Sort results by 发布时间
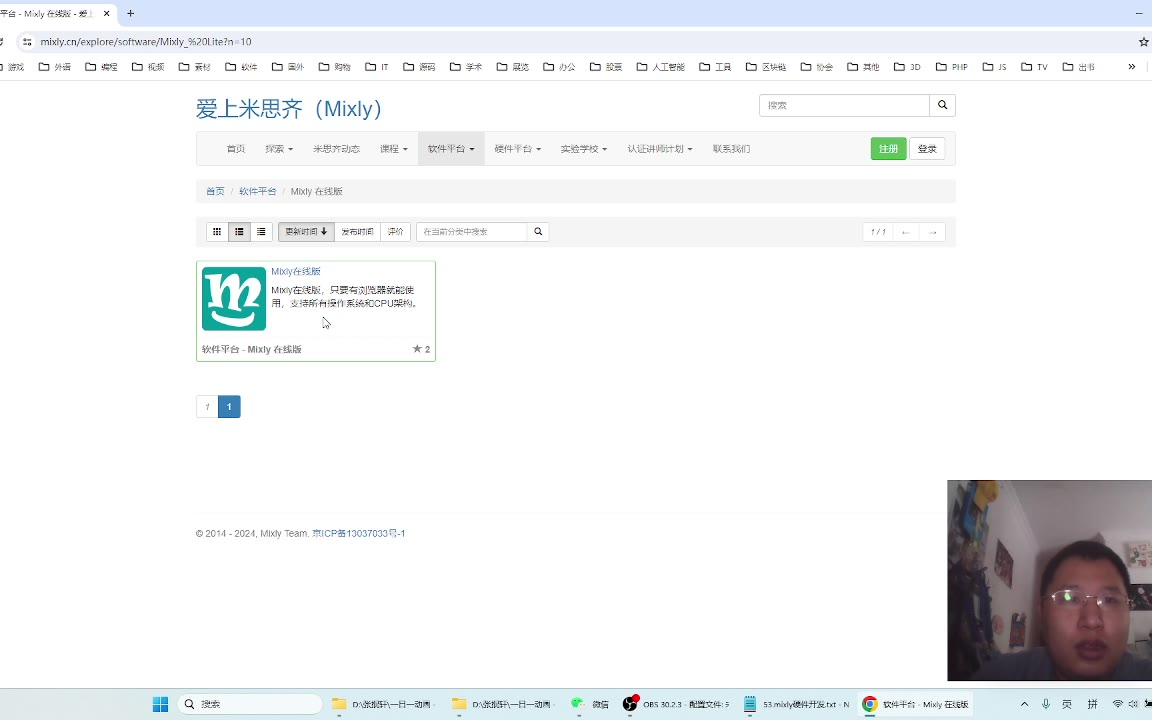 pos(358,231)
